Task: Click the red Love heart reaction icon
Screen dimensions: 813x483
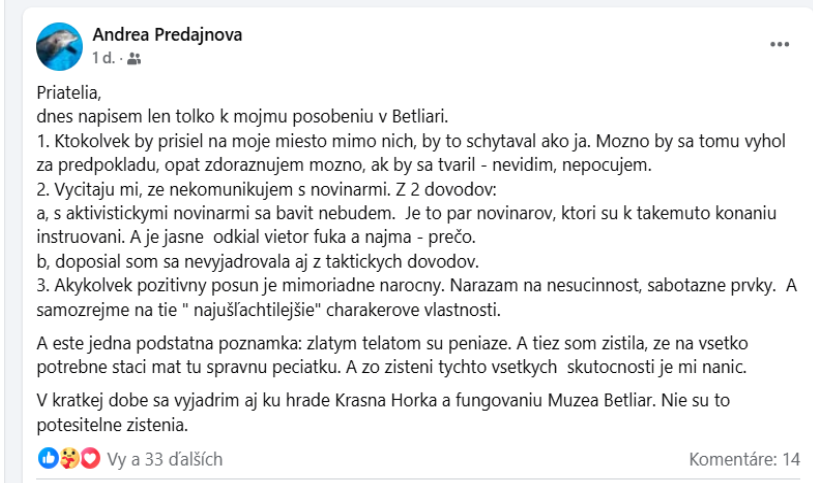Action: point(90,458)
